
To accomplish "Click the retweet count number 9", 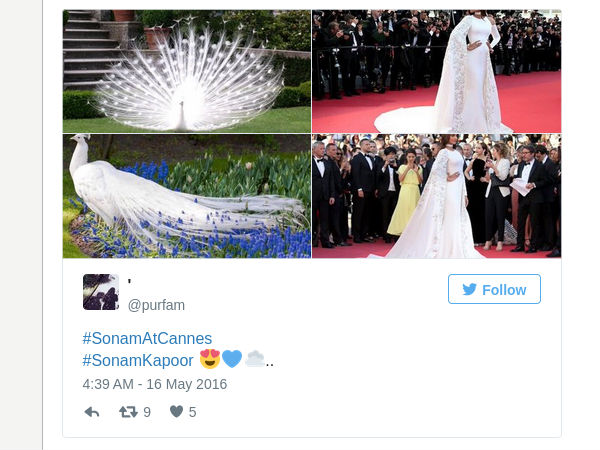I will pos(147,412).
